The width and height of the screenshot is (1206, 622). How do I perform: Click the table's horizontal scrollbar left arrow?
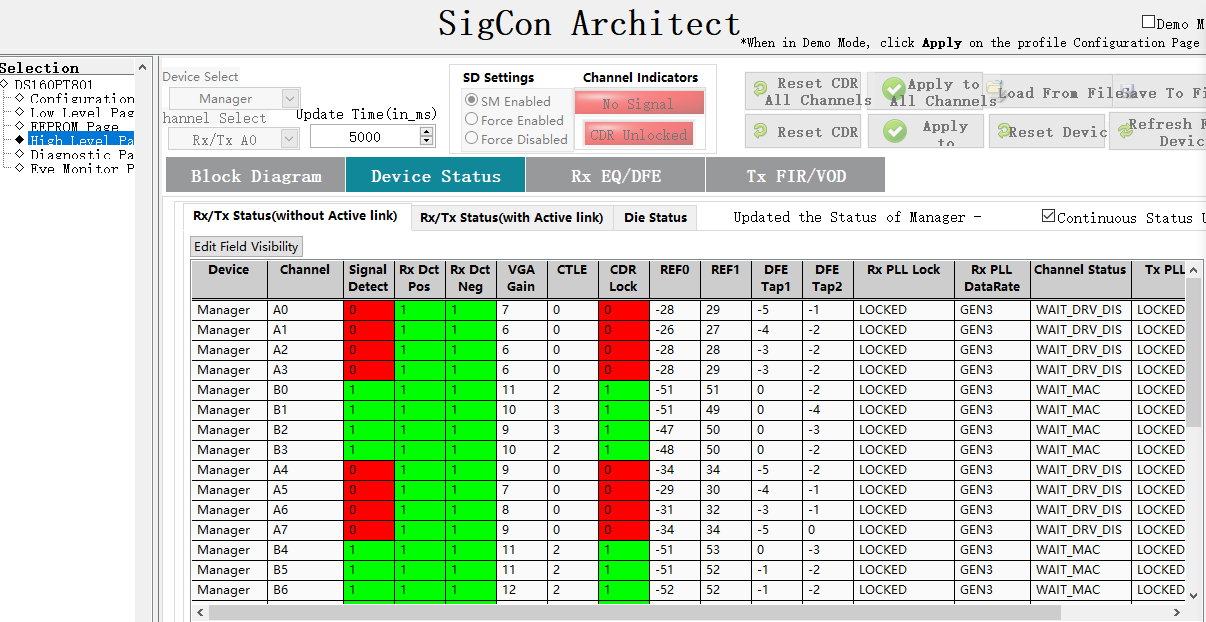click(x=201, y=612)
